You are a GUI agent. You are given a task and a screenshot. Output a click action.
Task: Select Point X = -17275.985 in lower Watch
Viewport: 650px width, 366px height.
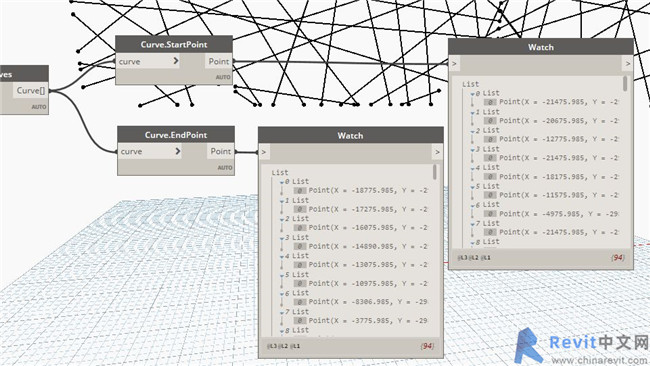tap(368, 209)
